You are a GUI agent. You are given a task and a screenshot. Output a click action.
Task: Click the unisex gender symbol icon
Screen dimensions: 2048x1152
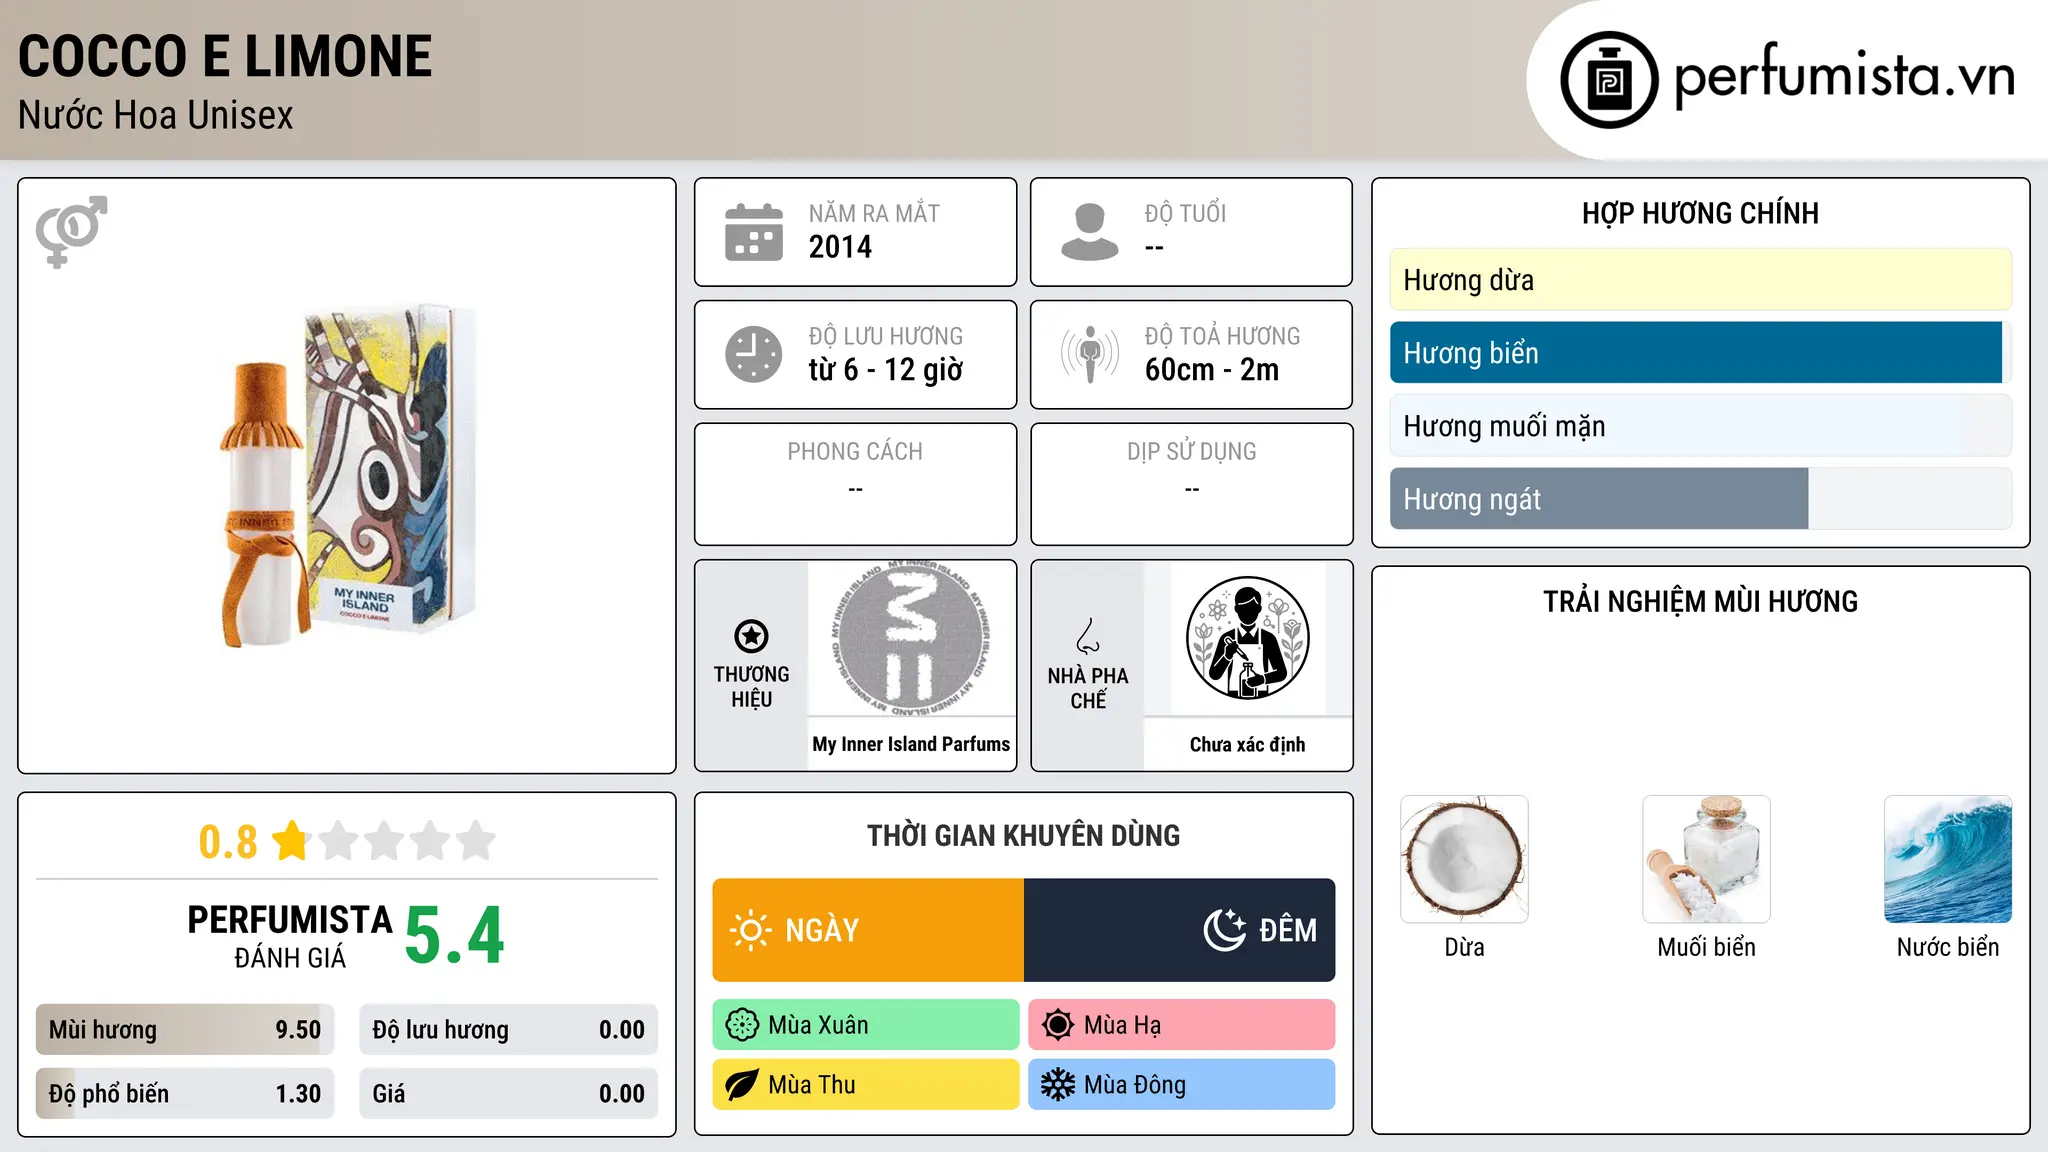[71, 231]
